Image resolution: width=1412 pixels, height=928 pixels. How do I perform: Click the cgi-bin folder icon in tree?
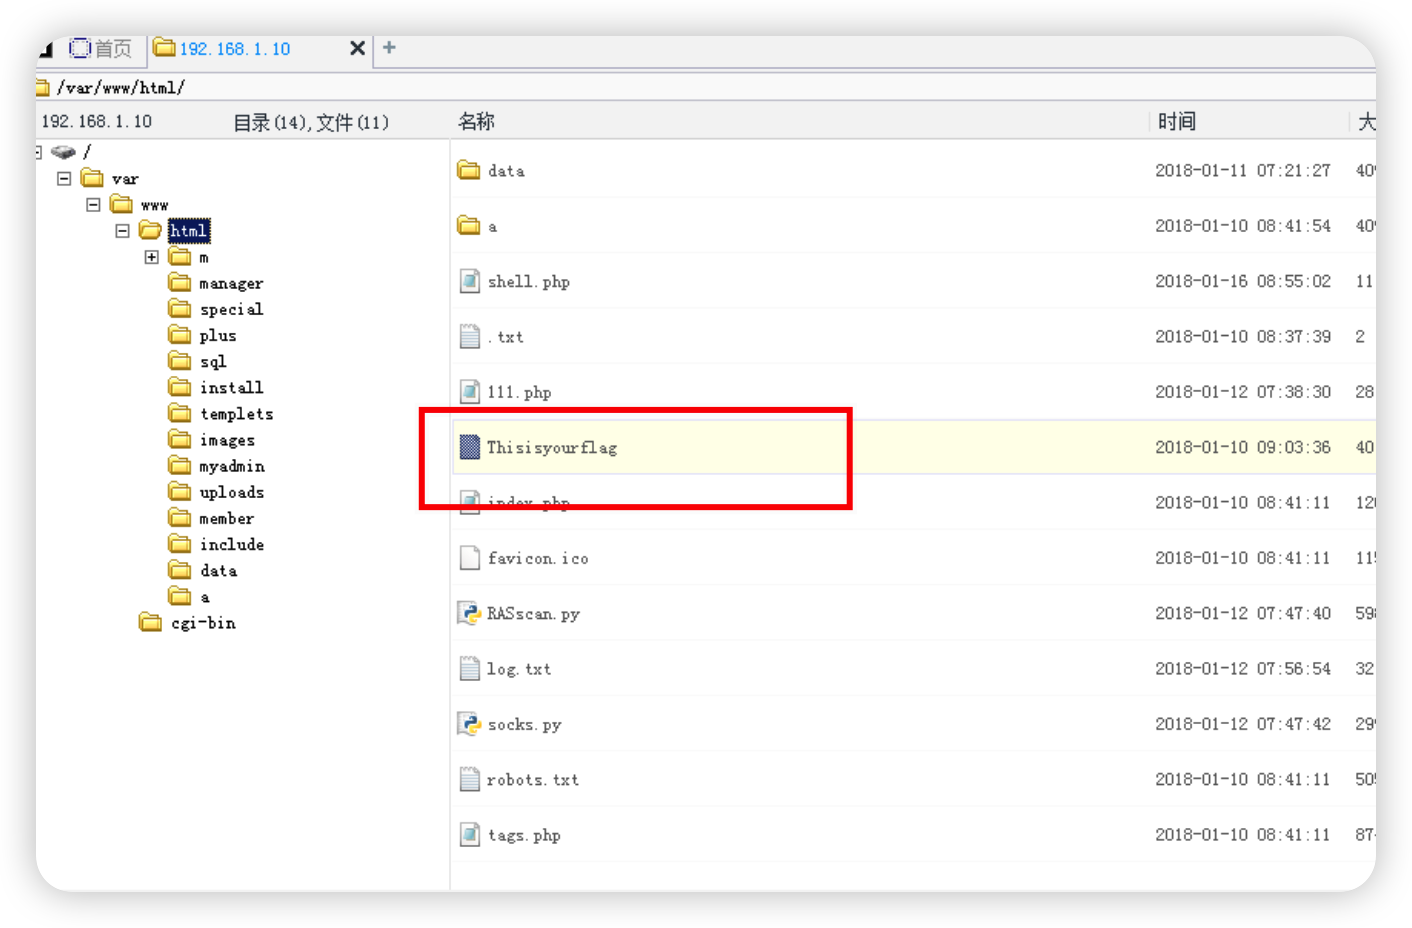[151, 622]
